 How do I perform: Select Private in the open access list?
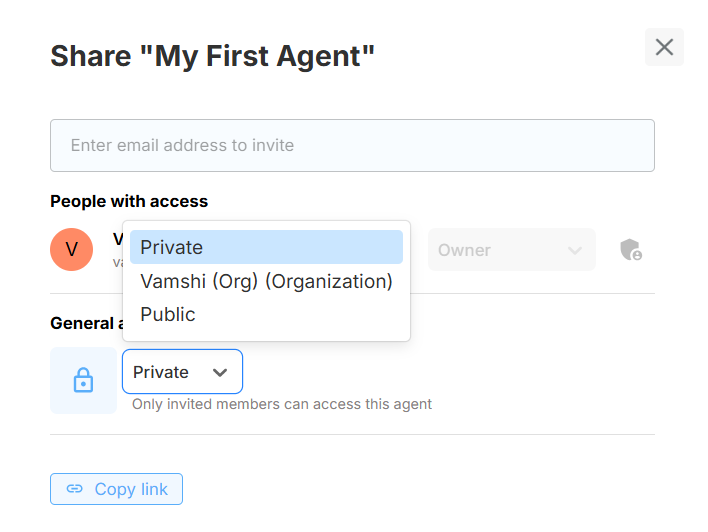266,247
